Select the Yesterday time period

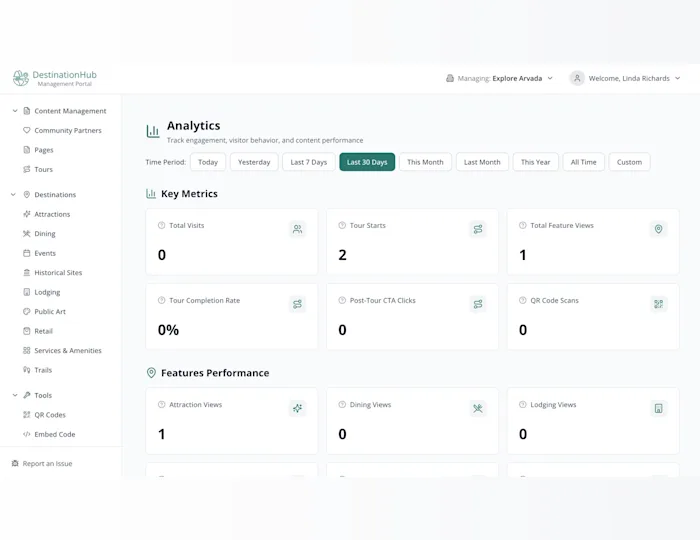(254, 162)
